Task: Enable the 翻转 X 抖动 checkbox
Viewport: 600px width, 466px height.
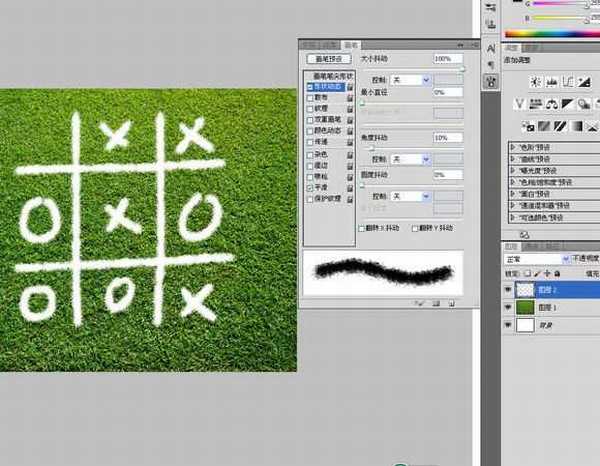Action: tap(362, 229)
